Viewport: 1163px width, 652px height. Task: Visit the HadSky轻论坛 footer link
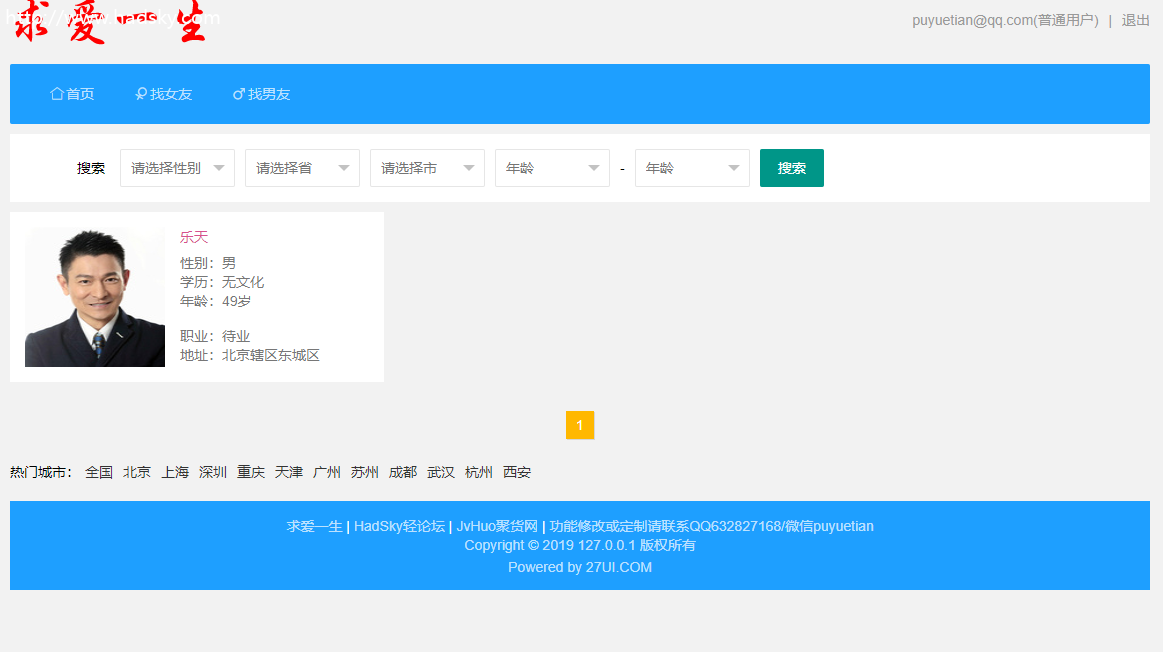coord(399,526)
